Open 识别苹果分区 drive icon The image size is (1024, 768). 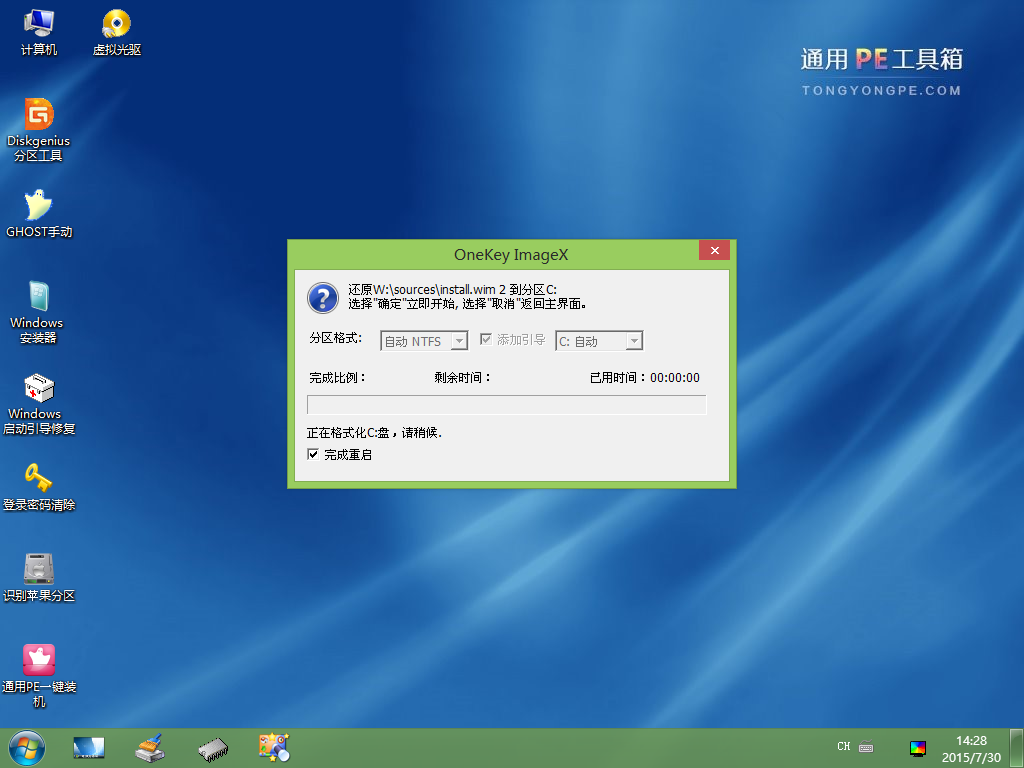(39, 577)
